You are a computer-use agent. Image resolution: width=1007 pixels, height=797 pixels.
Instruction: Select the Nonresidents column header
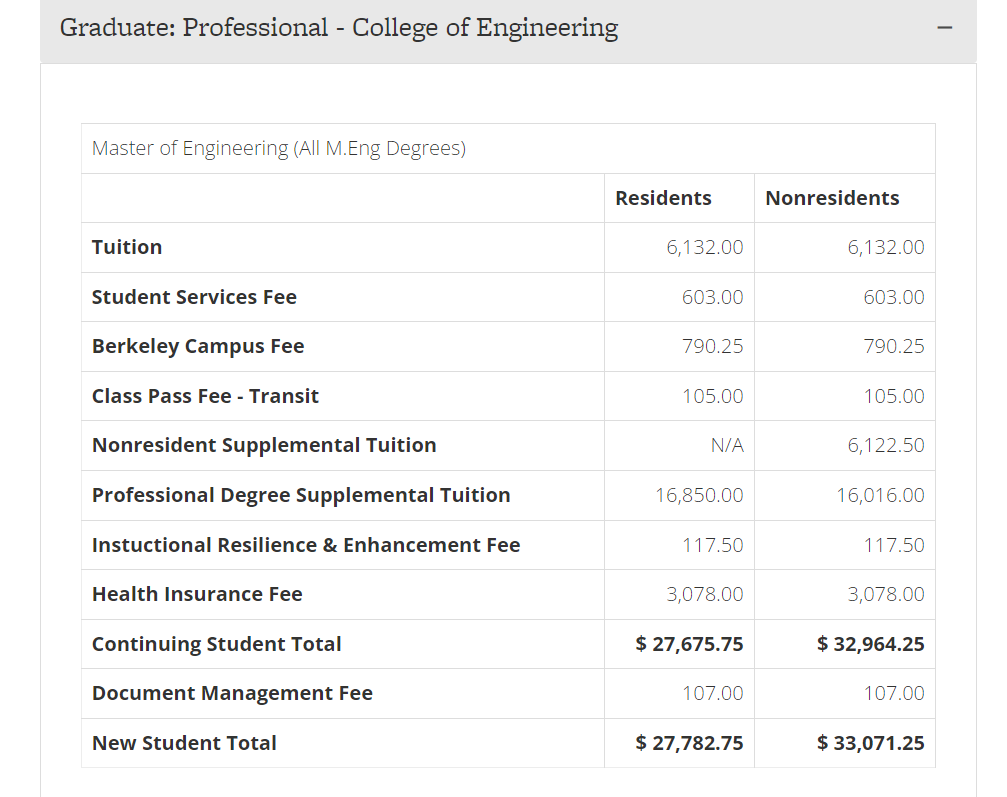(832, 198)
